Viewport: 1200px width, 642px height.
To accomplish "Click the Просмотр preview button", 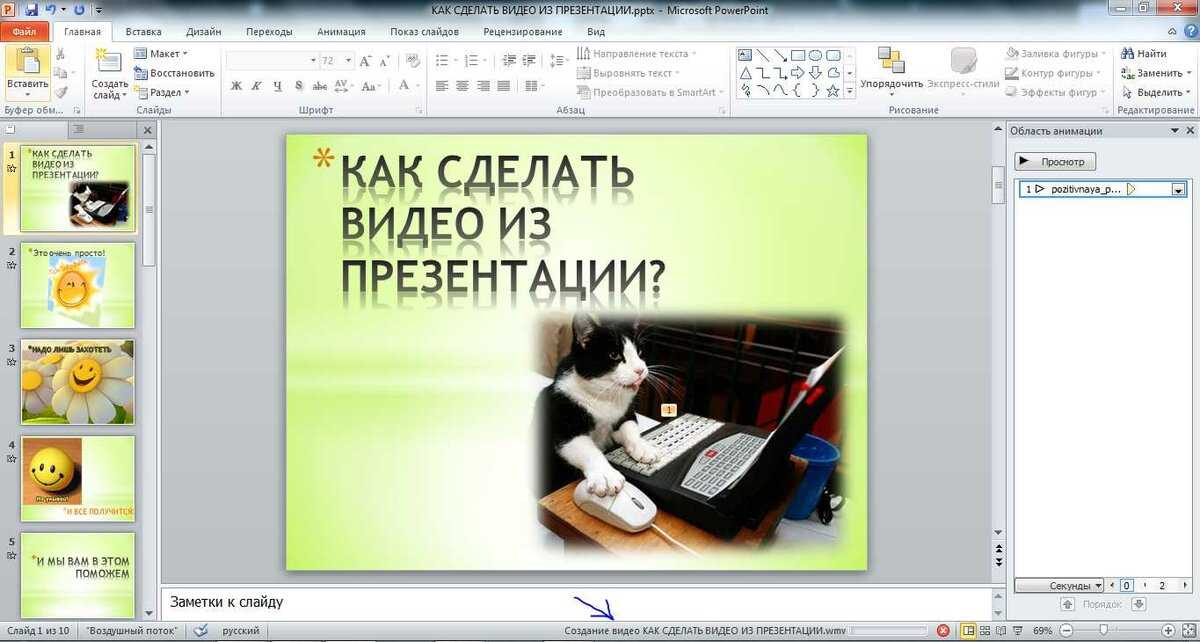I will (x=1056, y=161).
